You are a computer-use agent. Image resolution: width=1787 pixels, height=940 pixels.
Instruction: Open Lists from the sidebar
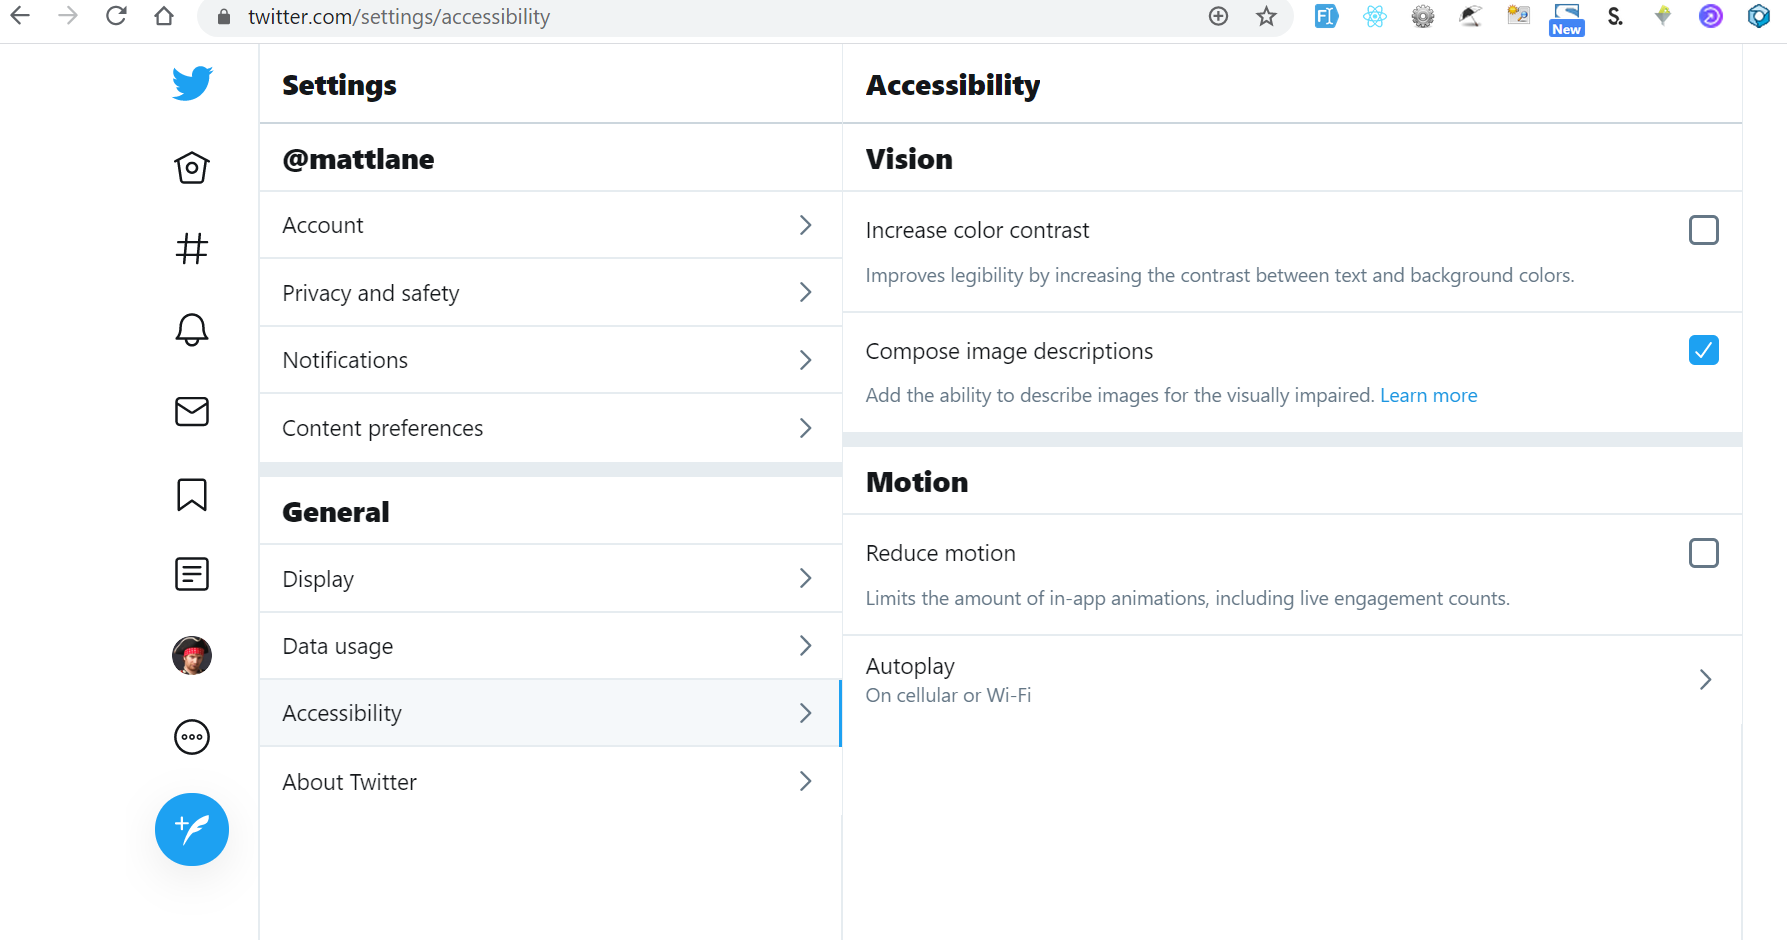click(191, 574)
